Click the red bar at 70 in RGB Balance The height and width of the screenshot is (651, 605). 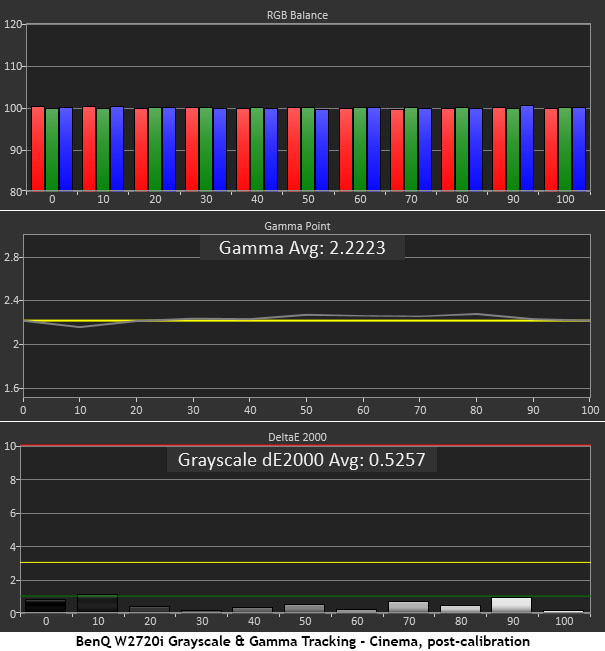point(397,150)
